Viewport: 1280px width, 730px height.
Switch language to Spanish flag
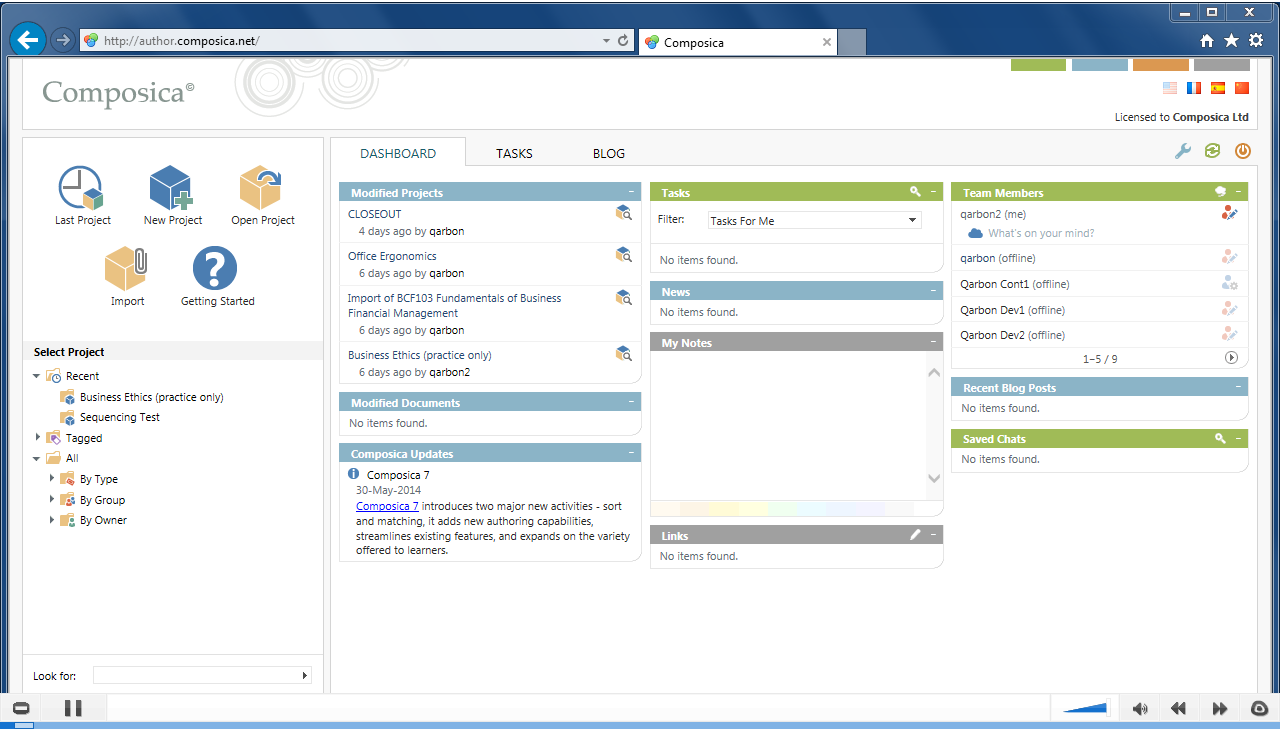(1218, 88)
